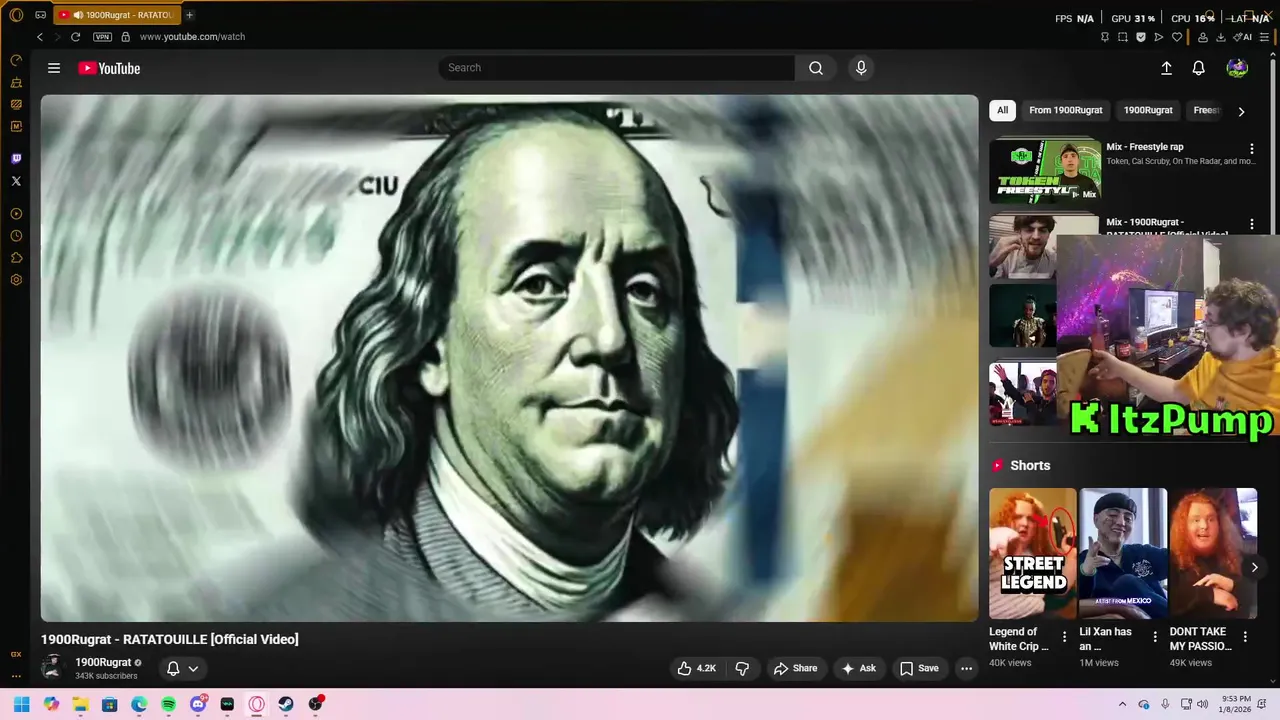Viewport: 1280px width, 720px height.
Task: Show next Shorts with right arrow
Action: (x=1254, y=567)
